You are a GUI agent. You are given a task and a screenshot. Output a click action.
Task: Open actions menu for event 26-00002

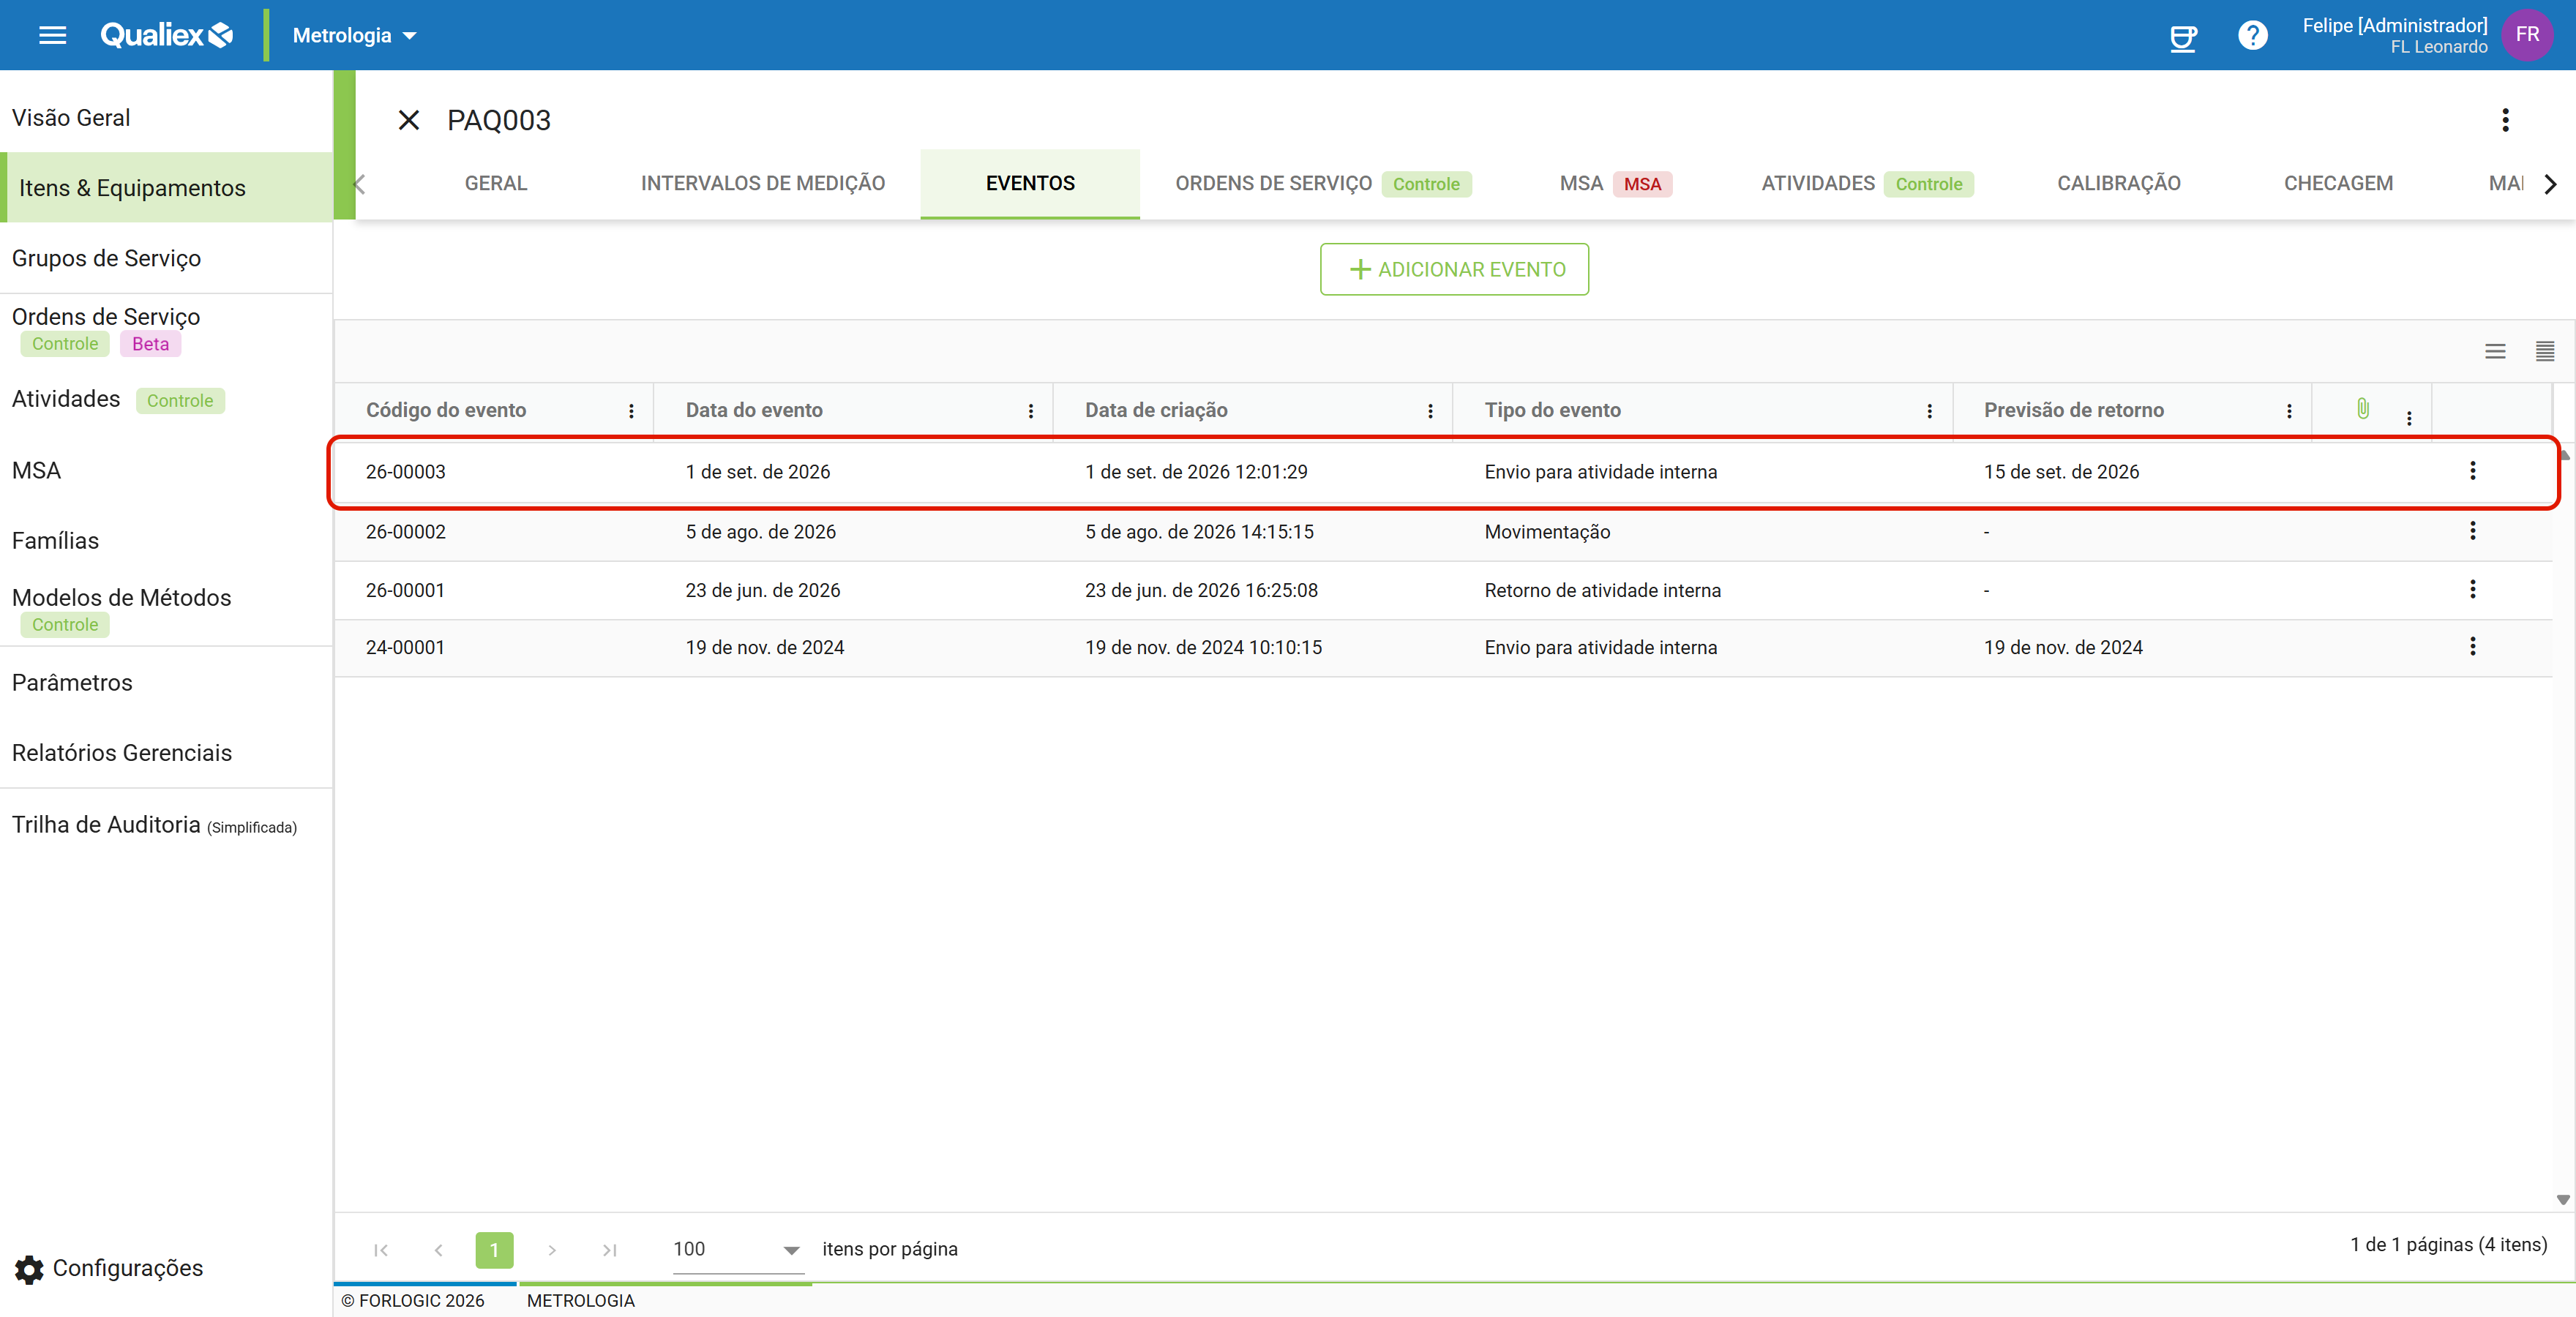[x=2473, y=531]
